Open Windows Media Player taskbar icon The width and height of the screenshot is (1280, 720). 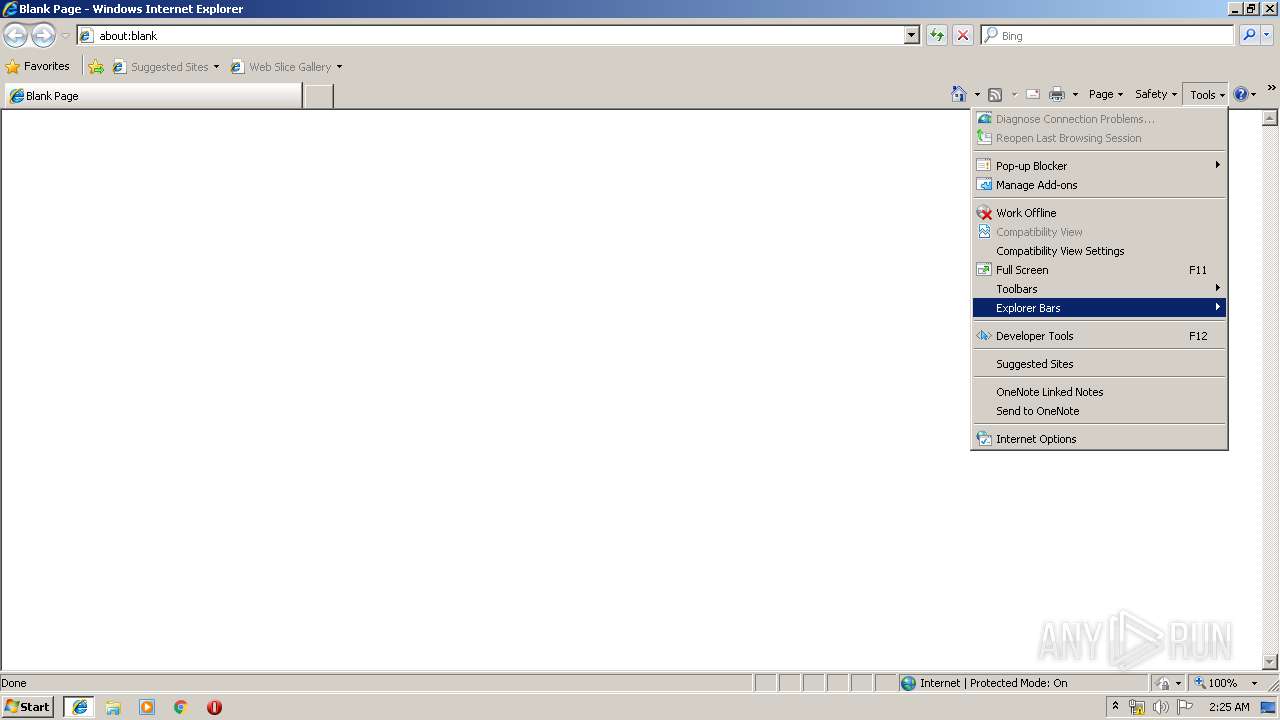coord(147,707)
